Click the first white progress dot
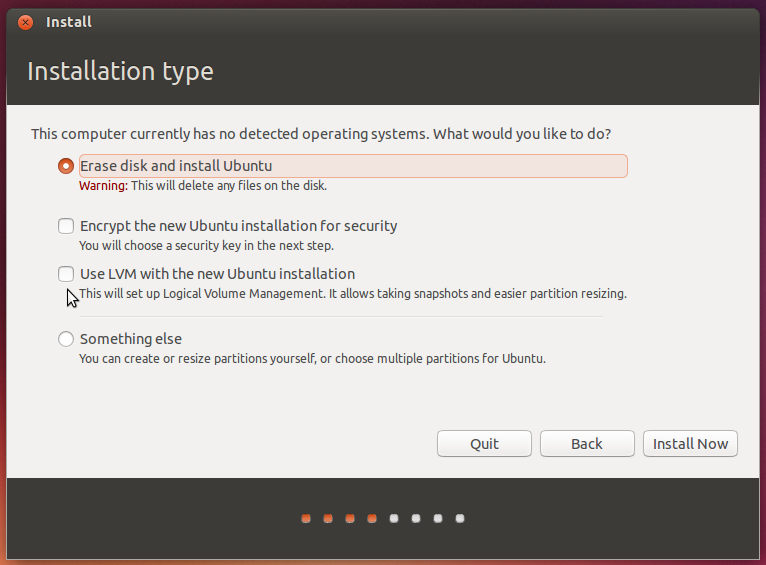Image resolution: width=766 pixels, height=565 pixels. (394, 518)
